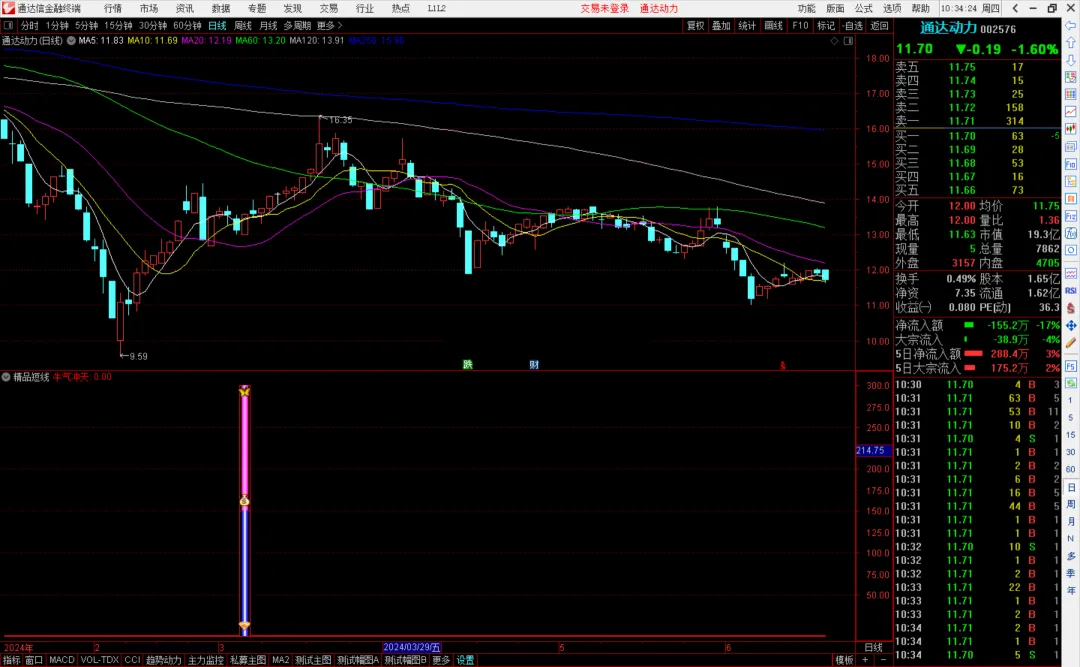The image size is (1080, 667).
Task: Switch to 15-minute period in sidebar
Action: click(x=1070, y=435)
